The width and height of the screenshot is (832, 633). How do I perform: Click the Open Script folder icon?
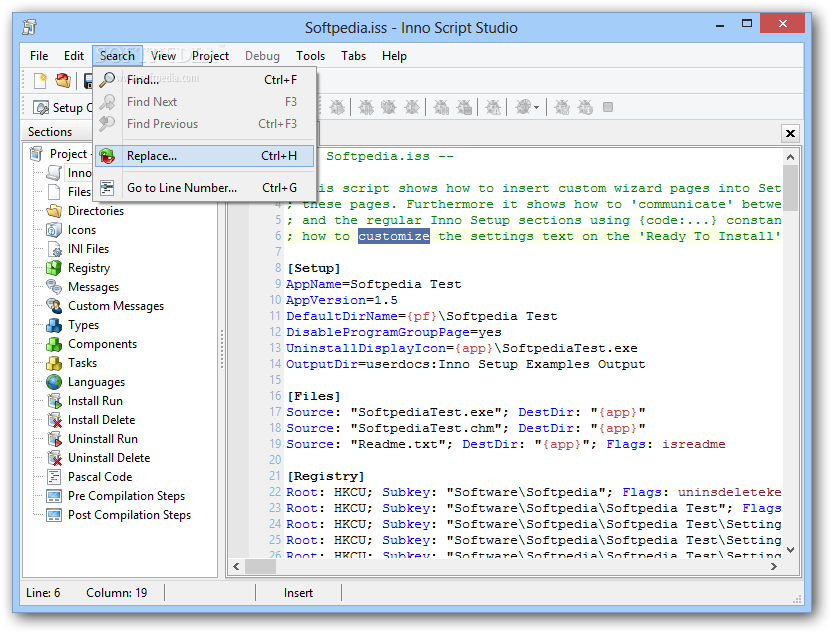pyautogui.click(x=63, y=81)
